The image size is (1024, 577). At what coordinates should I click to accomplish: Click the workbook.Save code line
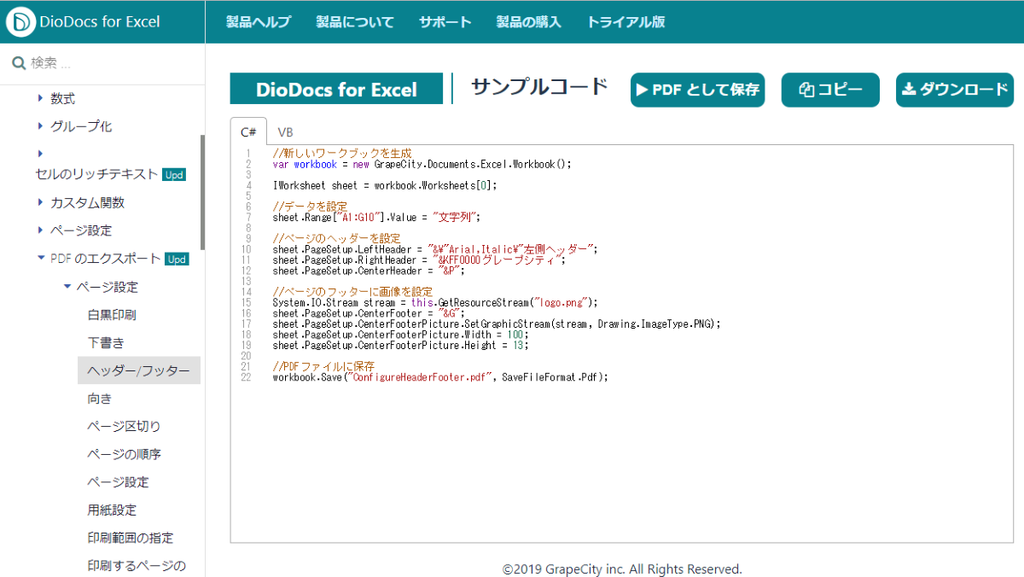pyautogui.click(x=440, y=377)
